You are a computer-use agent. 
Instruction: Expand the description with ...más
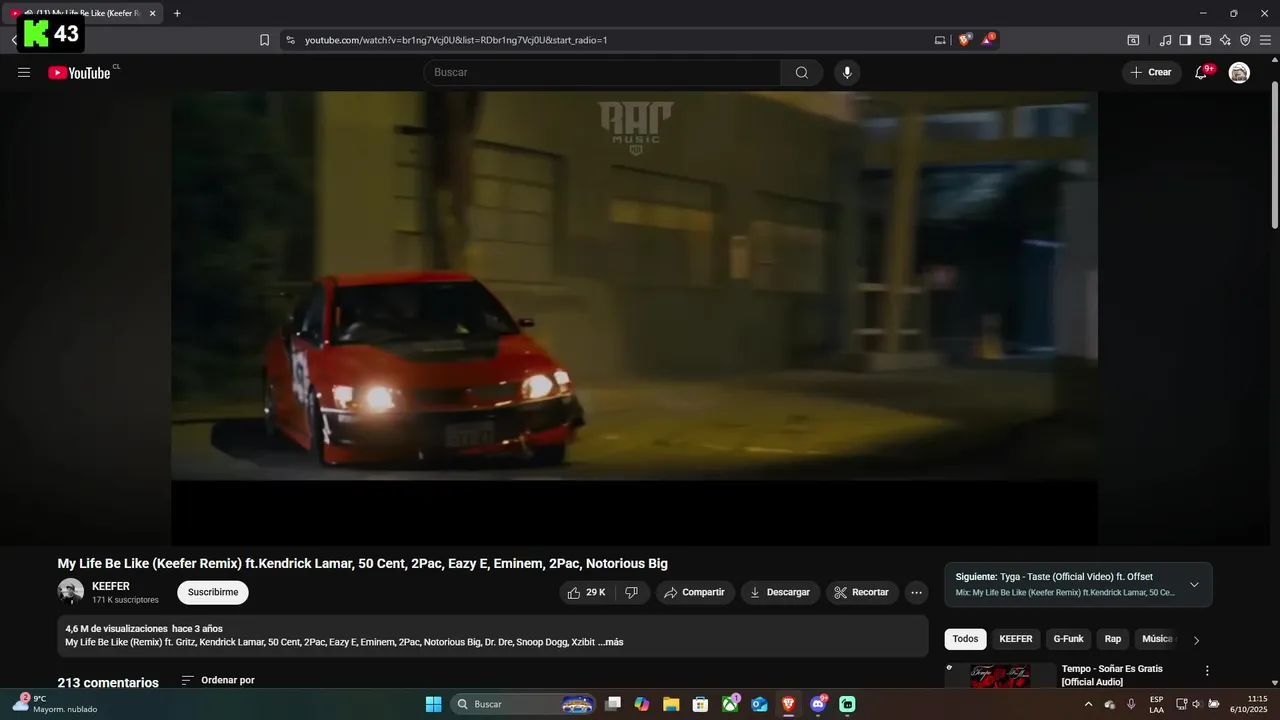pos(611,642)
